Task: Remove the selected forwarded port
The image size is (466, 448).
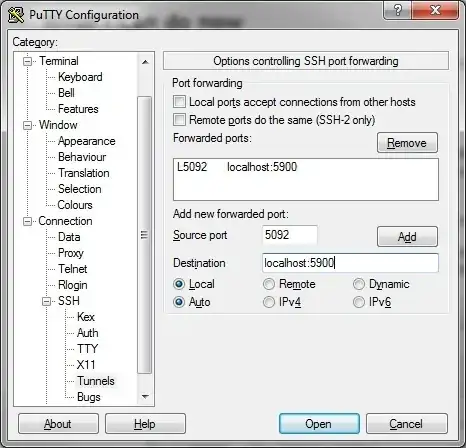Action: pyautogui.click(x=407, y=143)
